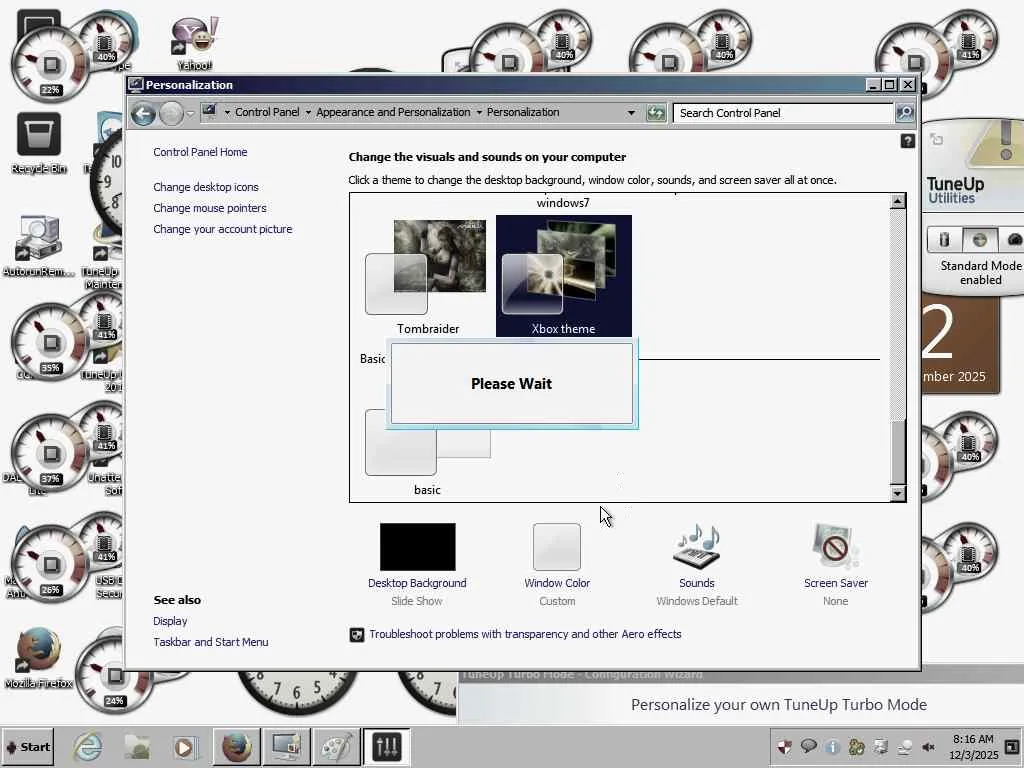Click the Search Control Panel field
This screenshot has width=1024, height=768.
783,113
